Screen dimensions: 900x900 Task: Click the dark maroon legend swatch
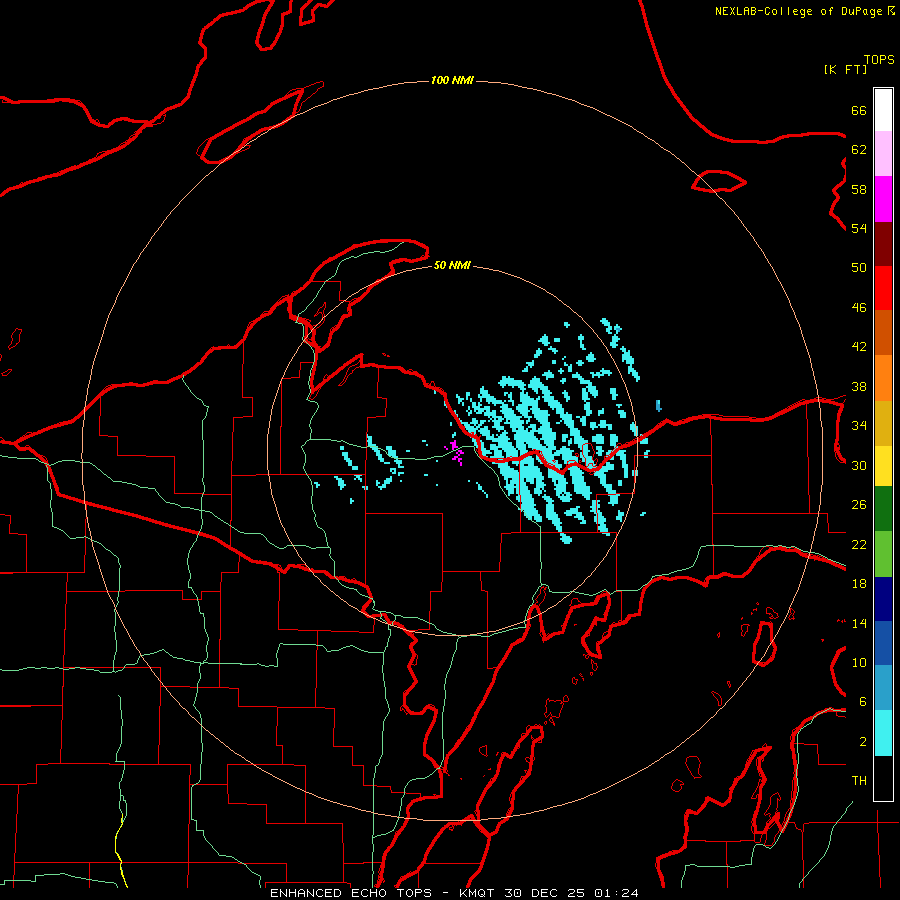point(883,244)
